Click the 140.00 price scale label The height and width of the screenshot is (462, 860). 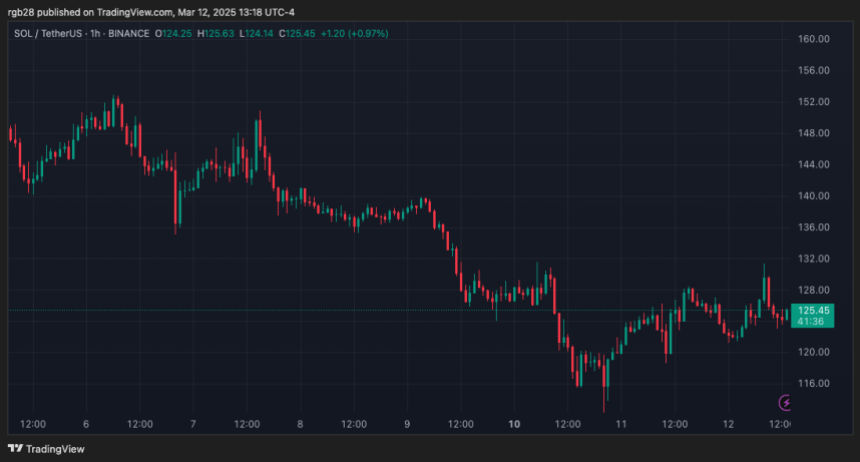(x=815, y=196)
